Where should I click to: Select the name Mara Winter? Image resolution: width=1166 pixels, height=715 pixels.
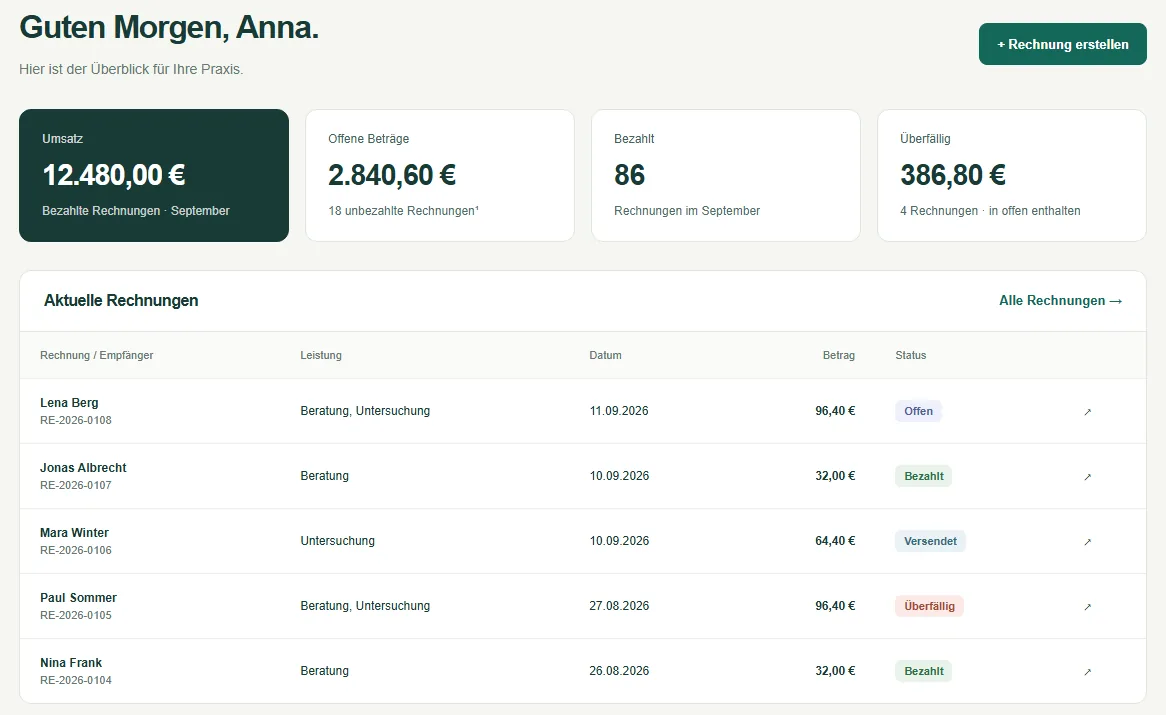pos(74,532)
